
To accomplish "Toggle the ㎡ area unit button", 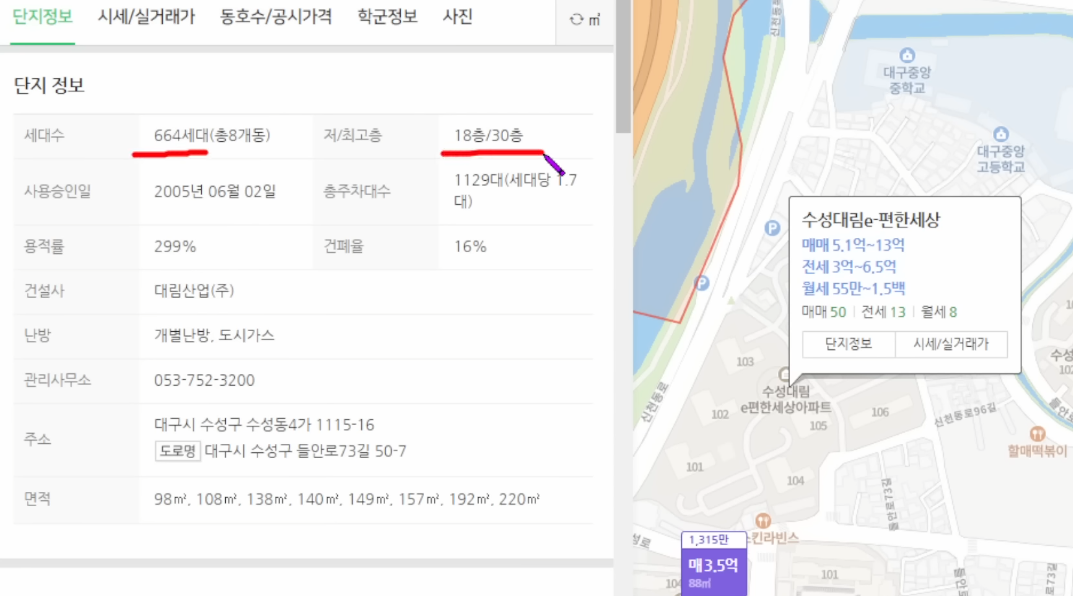I will coord(585,20).
